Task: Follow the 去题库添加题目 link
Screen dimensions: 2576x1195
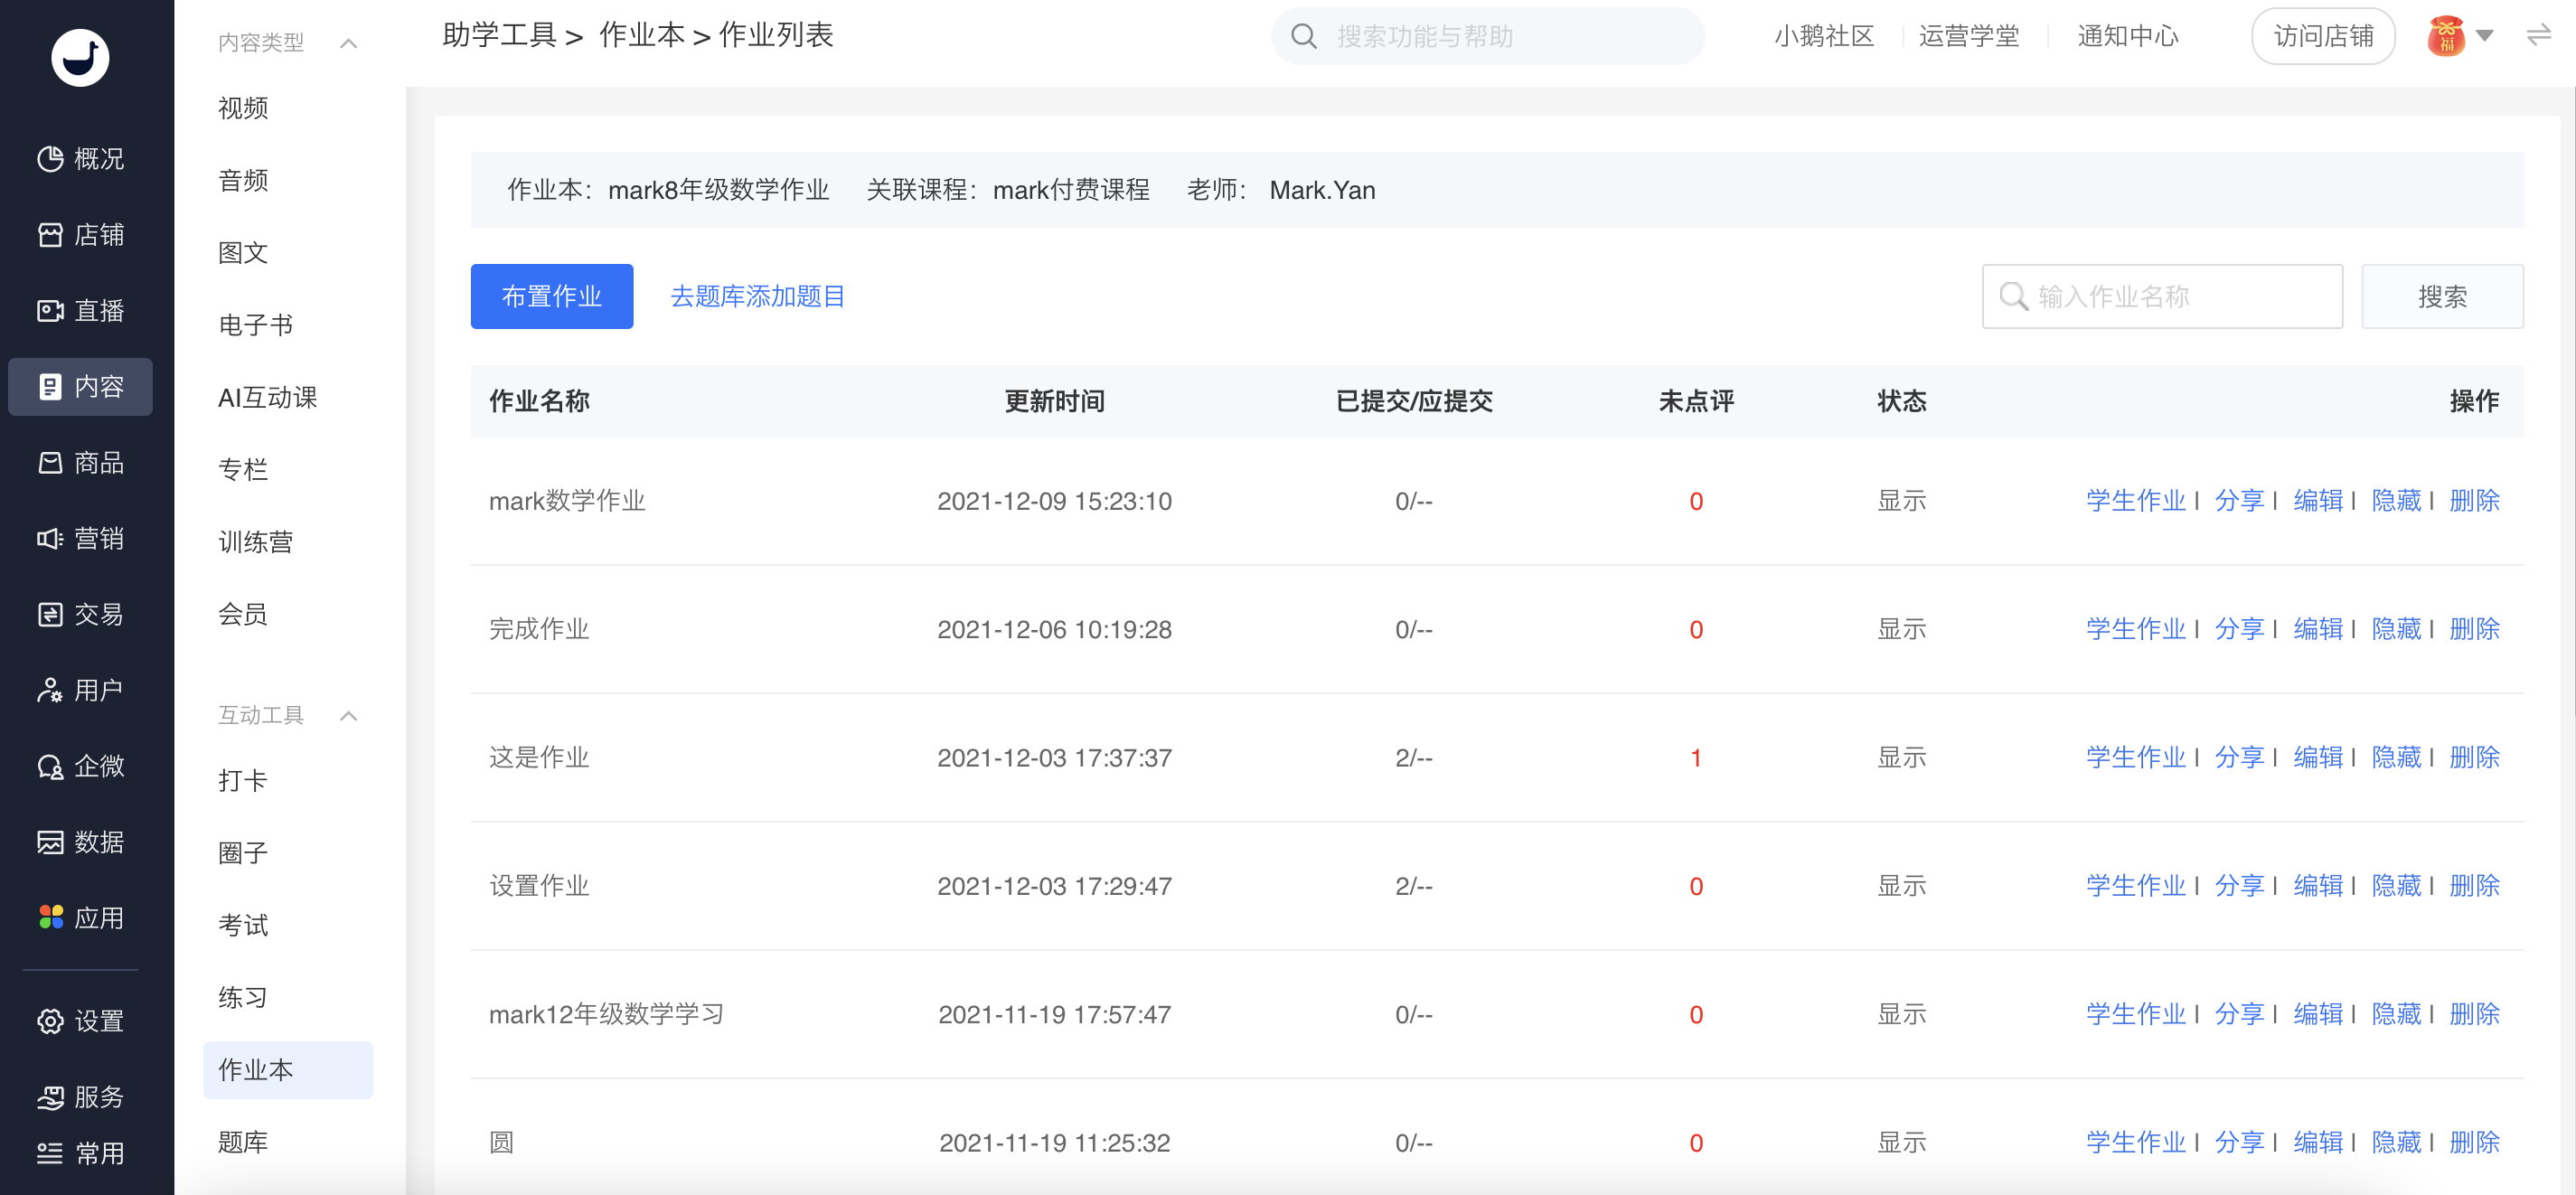Action: [757, 296]
